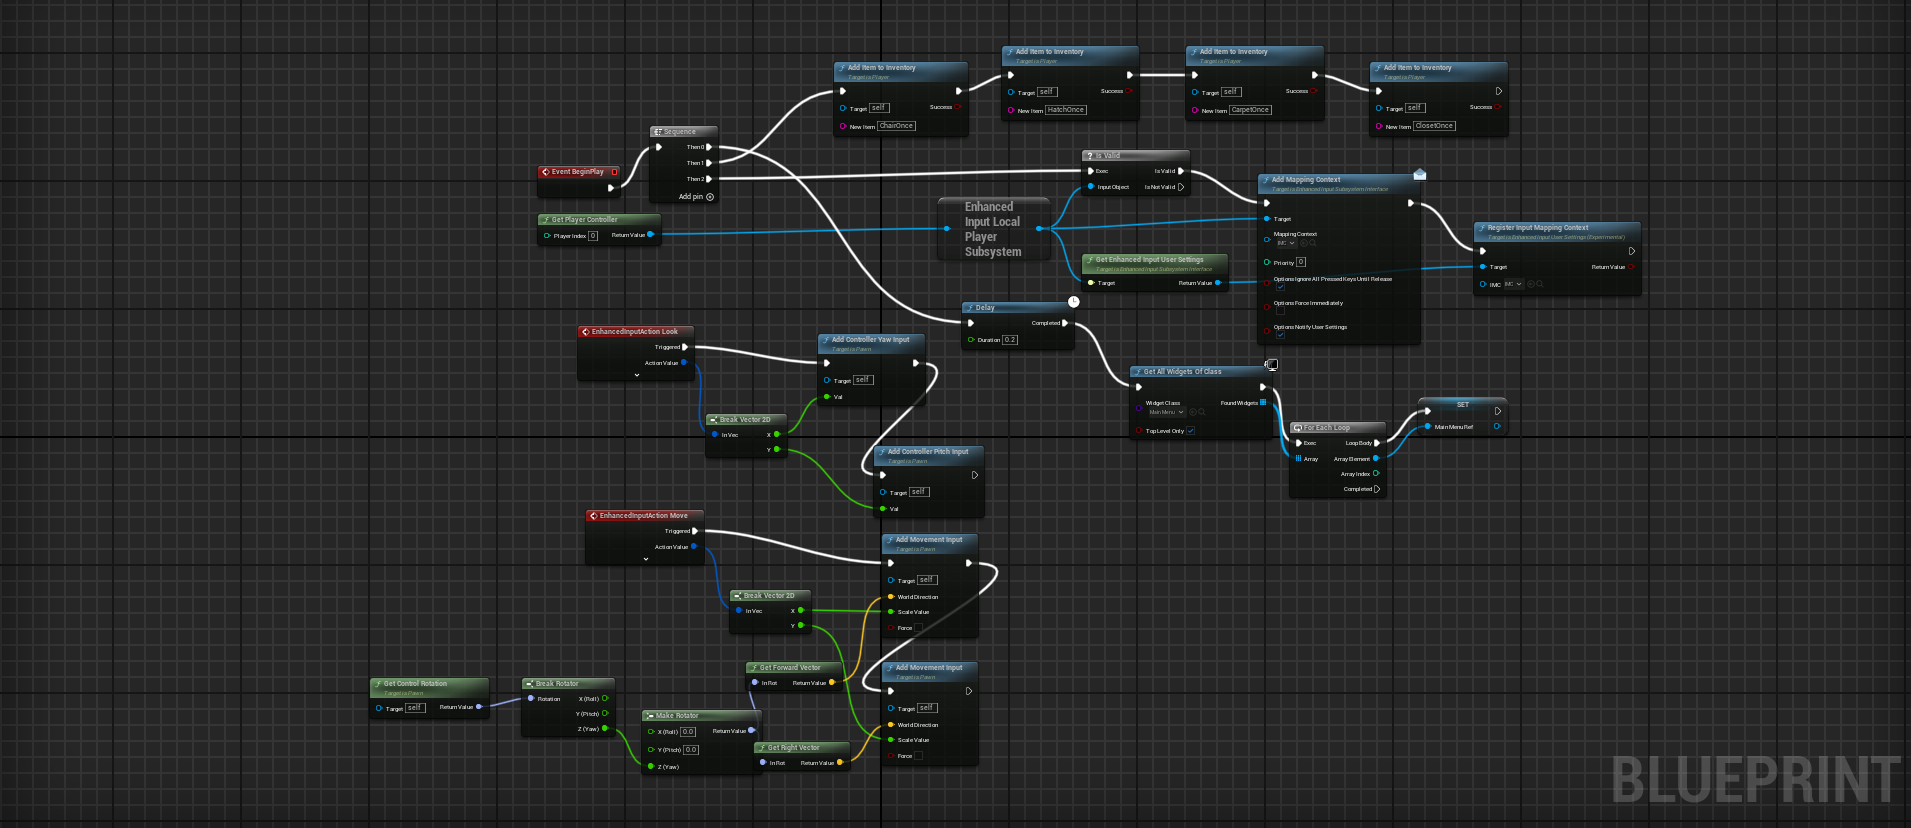Click the Completed pin on the Delay node
This screenshot has width=1911, height=828.
point(1065,323)
